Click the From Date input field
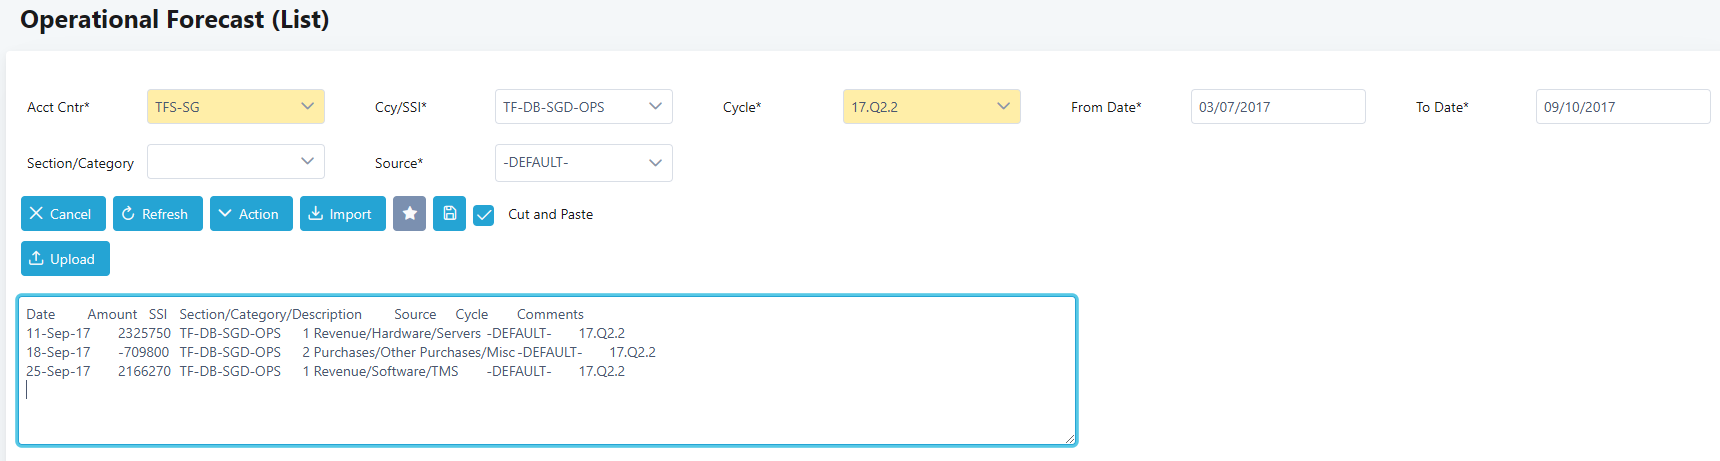 point(1278,107)
